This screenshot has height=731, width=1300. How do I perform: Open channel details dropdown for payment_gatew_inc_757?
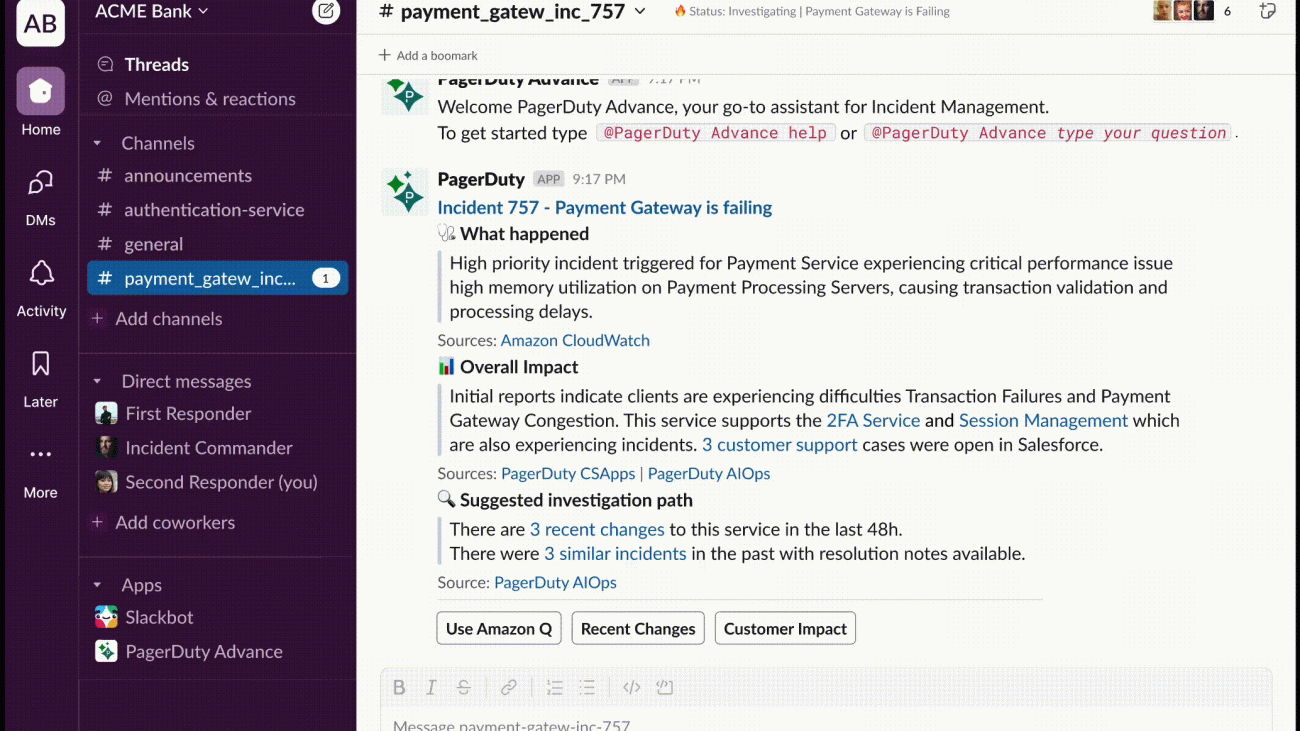640,12
